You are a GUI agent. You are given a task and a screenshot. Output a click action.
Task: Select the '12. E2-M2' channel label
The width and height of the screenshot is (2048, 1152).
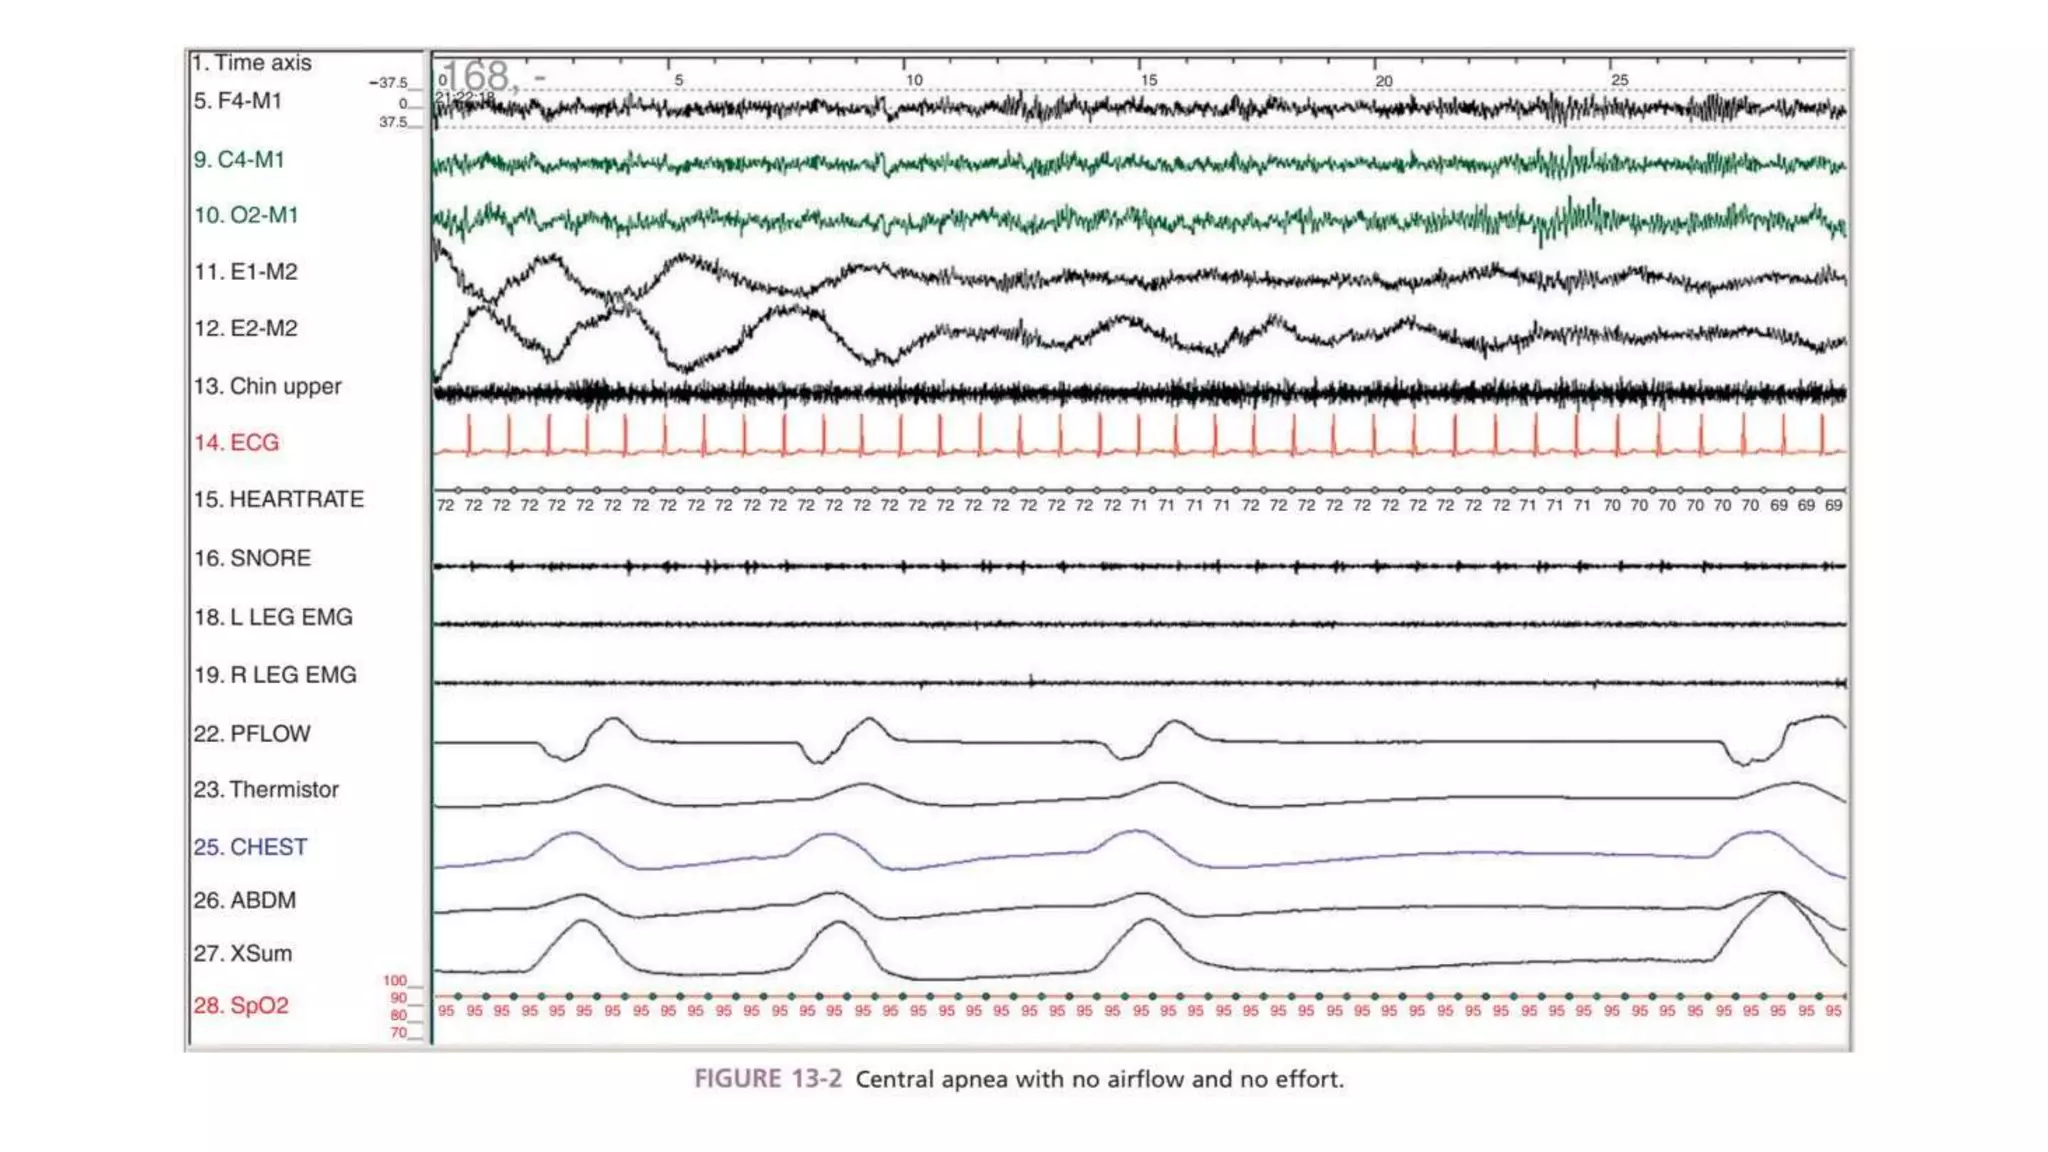coord(246,329)
